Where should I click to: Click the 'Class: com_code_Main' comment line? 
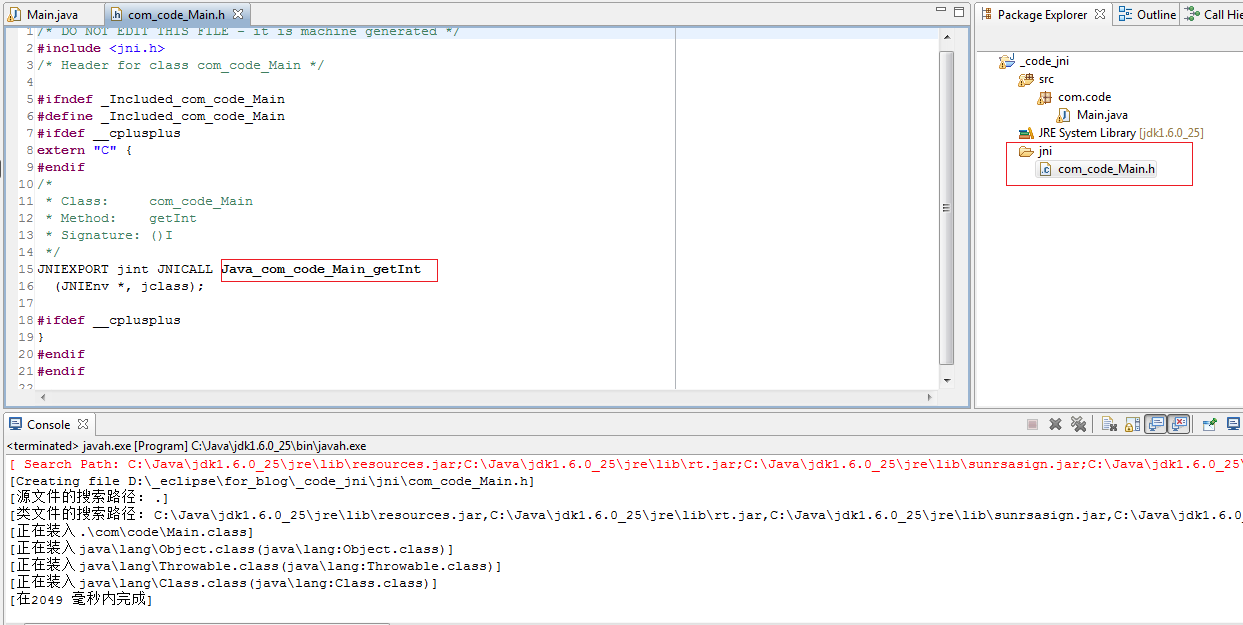click(x=149, y=201)
